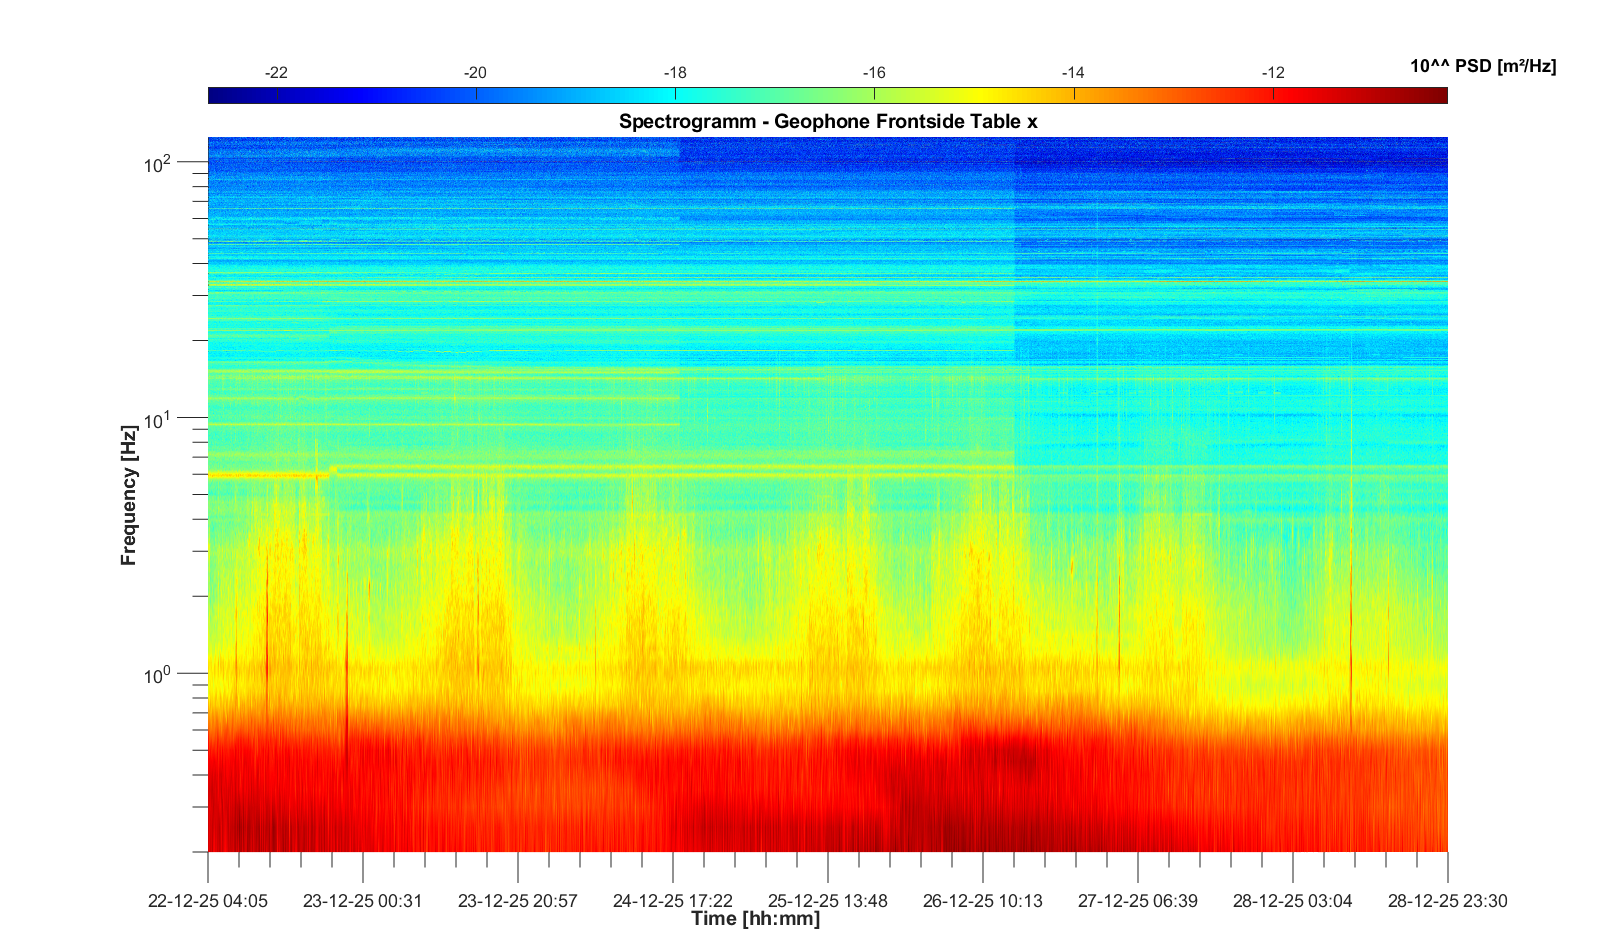This screenshot has height=948, width=1600.
Task: Click the 'Frequency [Hz]' y-axis label
Action: click(x=128, y=495)
